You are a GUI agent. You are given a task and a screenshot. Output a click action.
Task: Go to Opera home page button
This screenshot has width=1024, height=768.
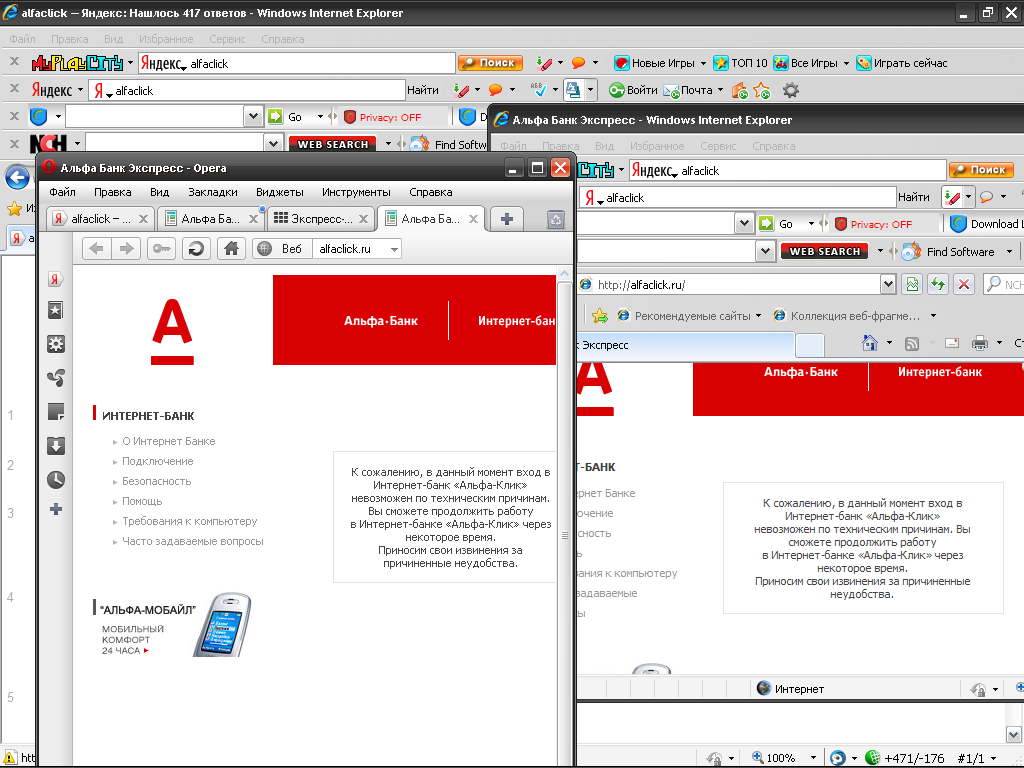[x=231, y=249]
